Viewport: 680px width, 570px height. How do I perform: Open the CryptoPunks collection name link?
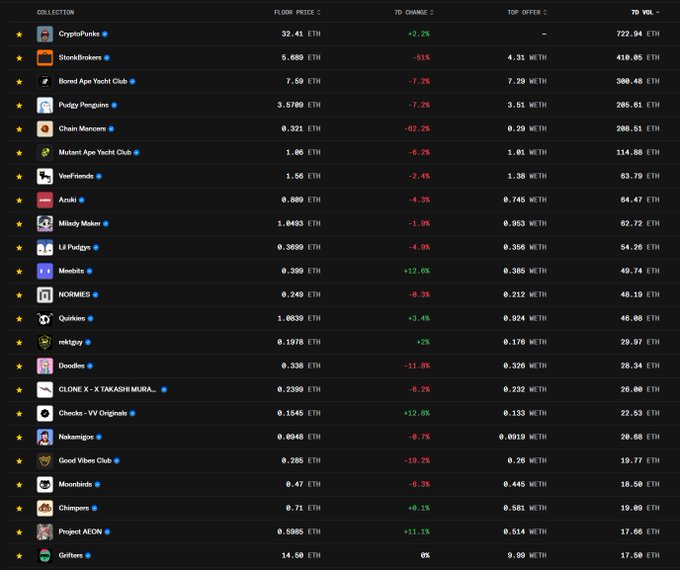point(79,34)
